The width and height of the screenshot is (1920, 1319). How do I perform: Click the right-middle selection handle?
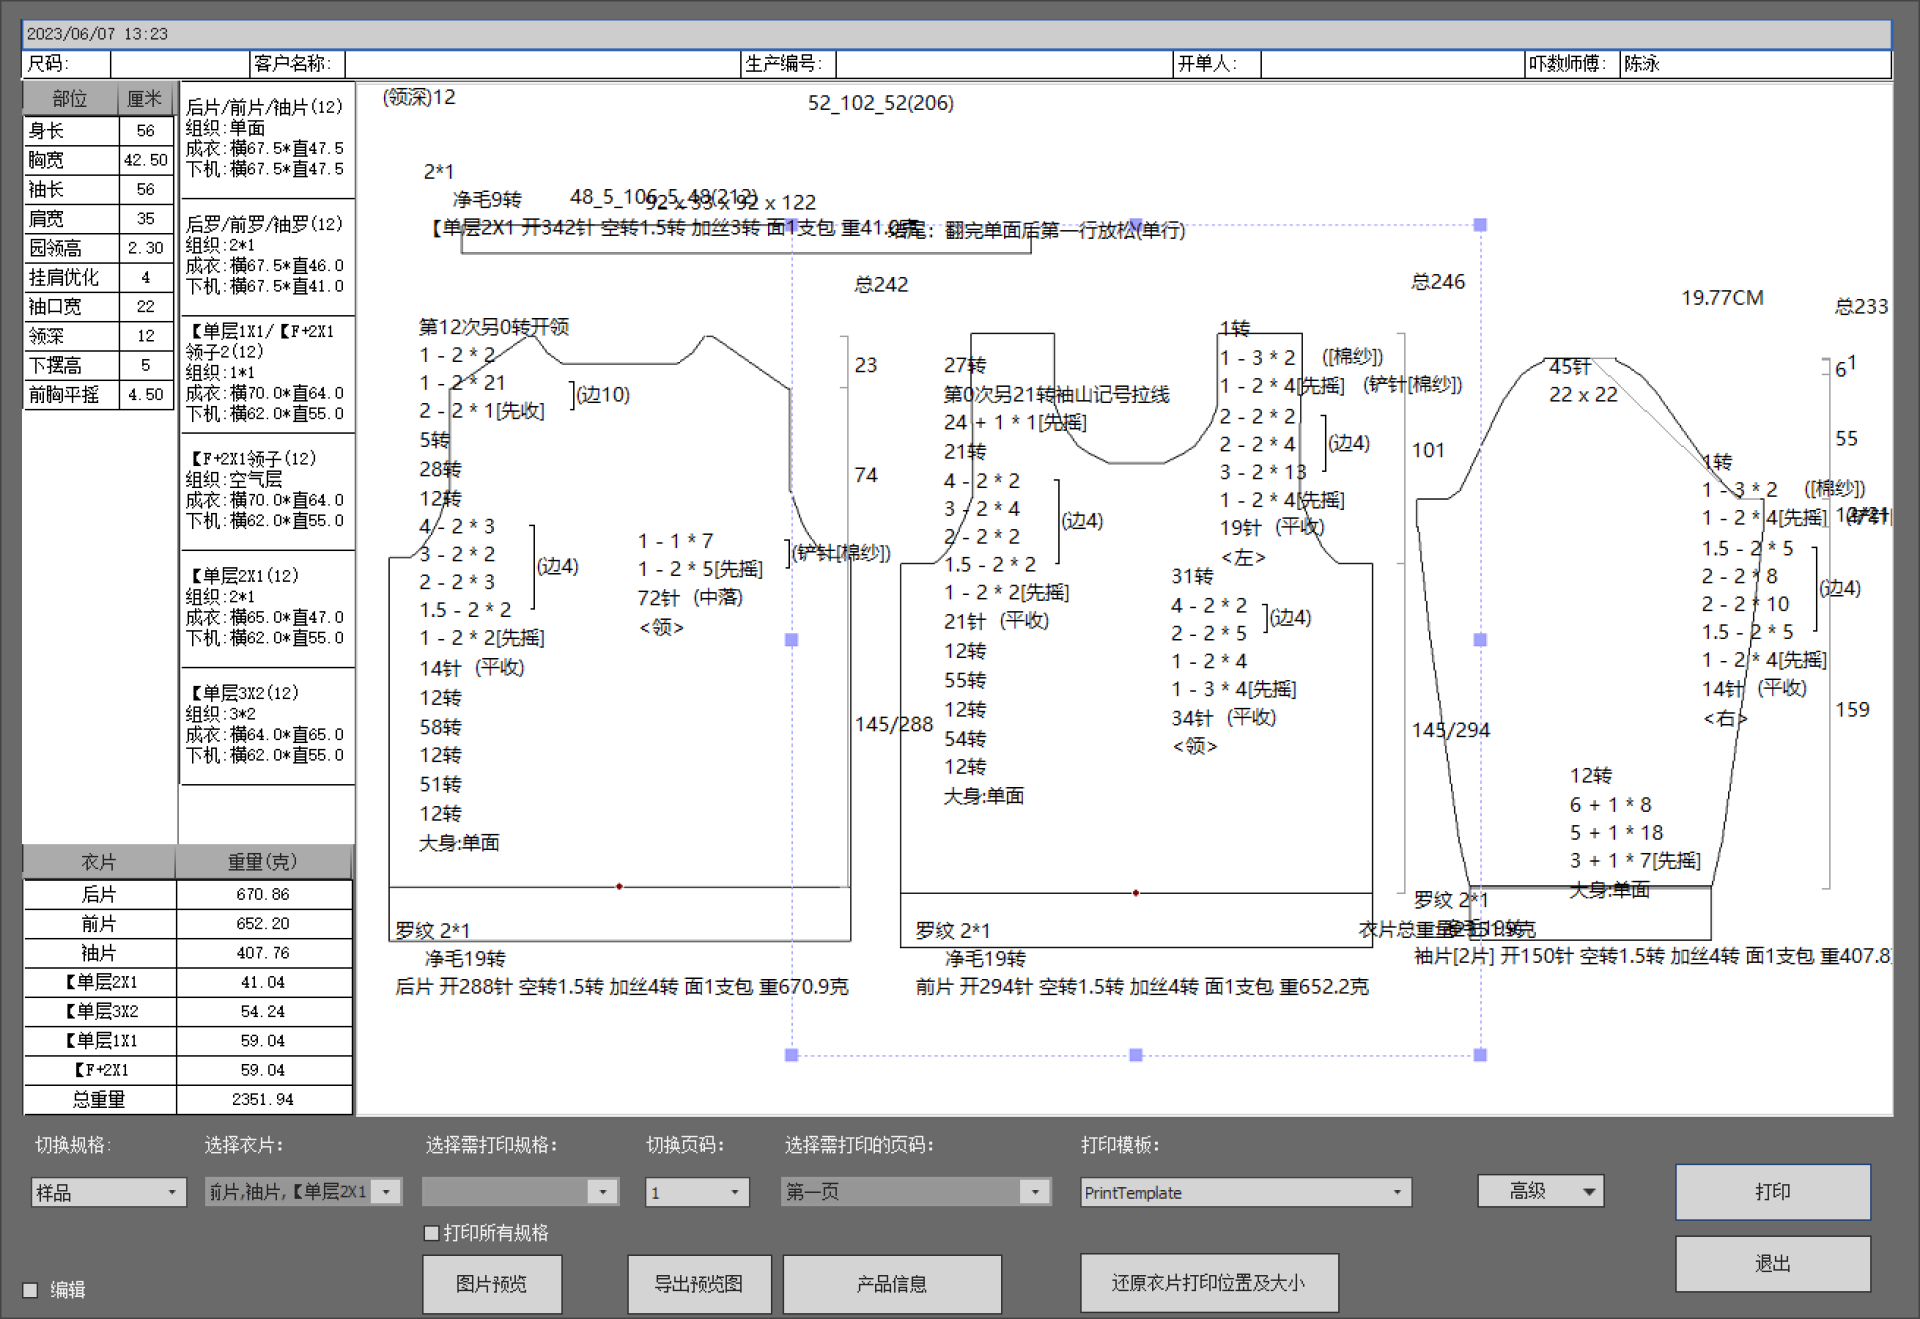(1480, 640)
